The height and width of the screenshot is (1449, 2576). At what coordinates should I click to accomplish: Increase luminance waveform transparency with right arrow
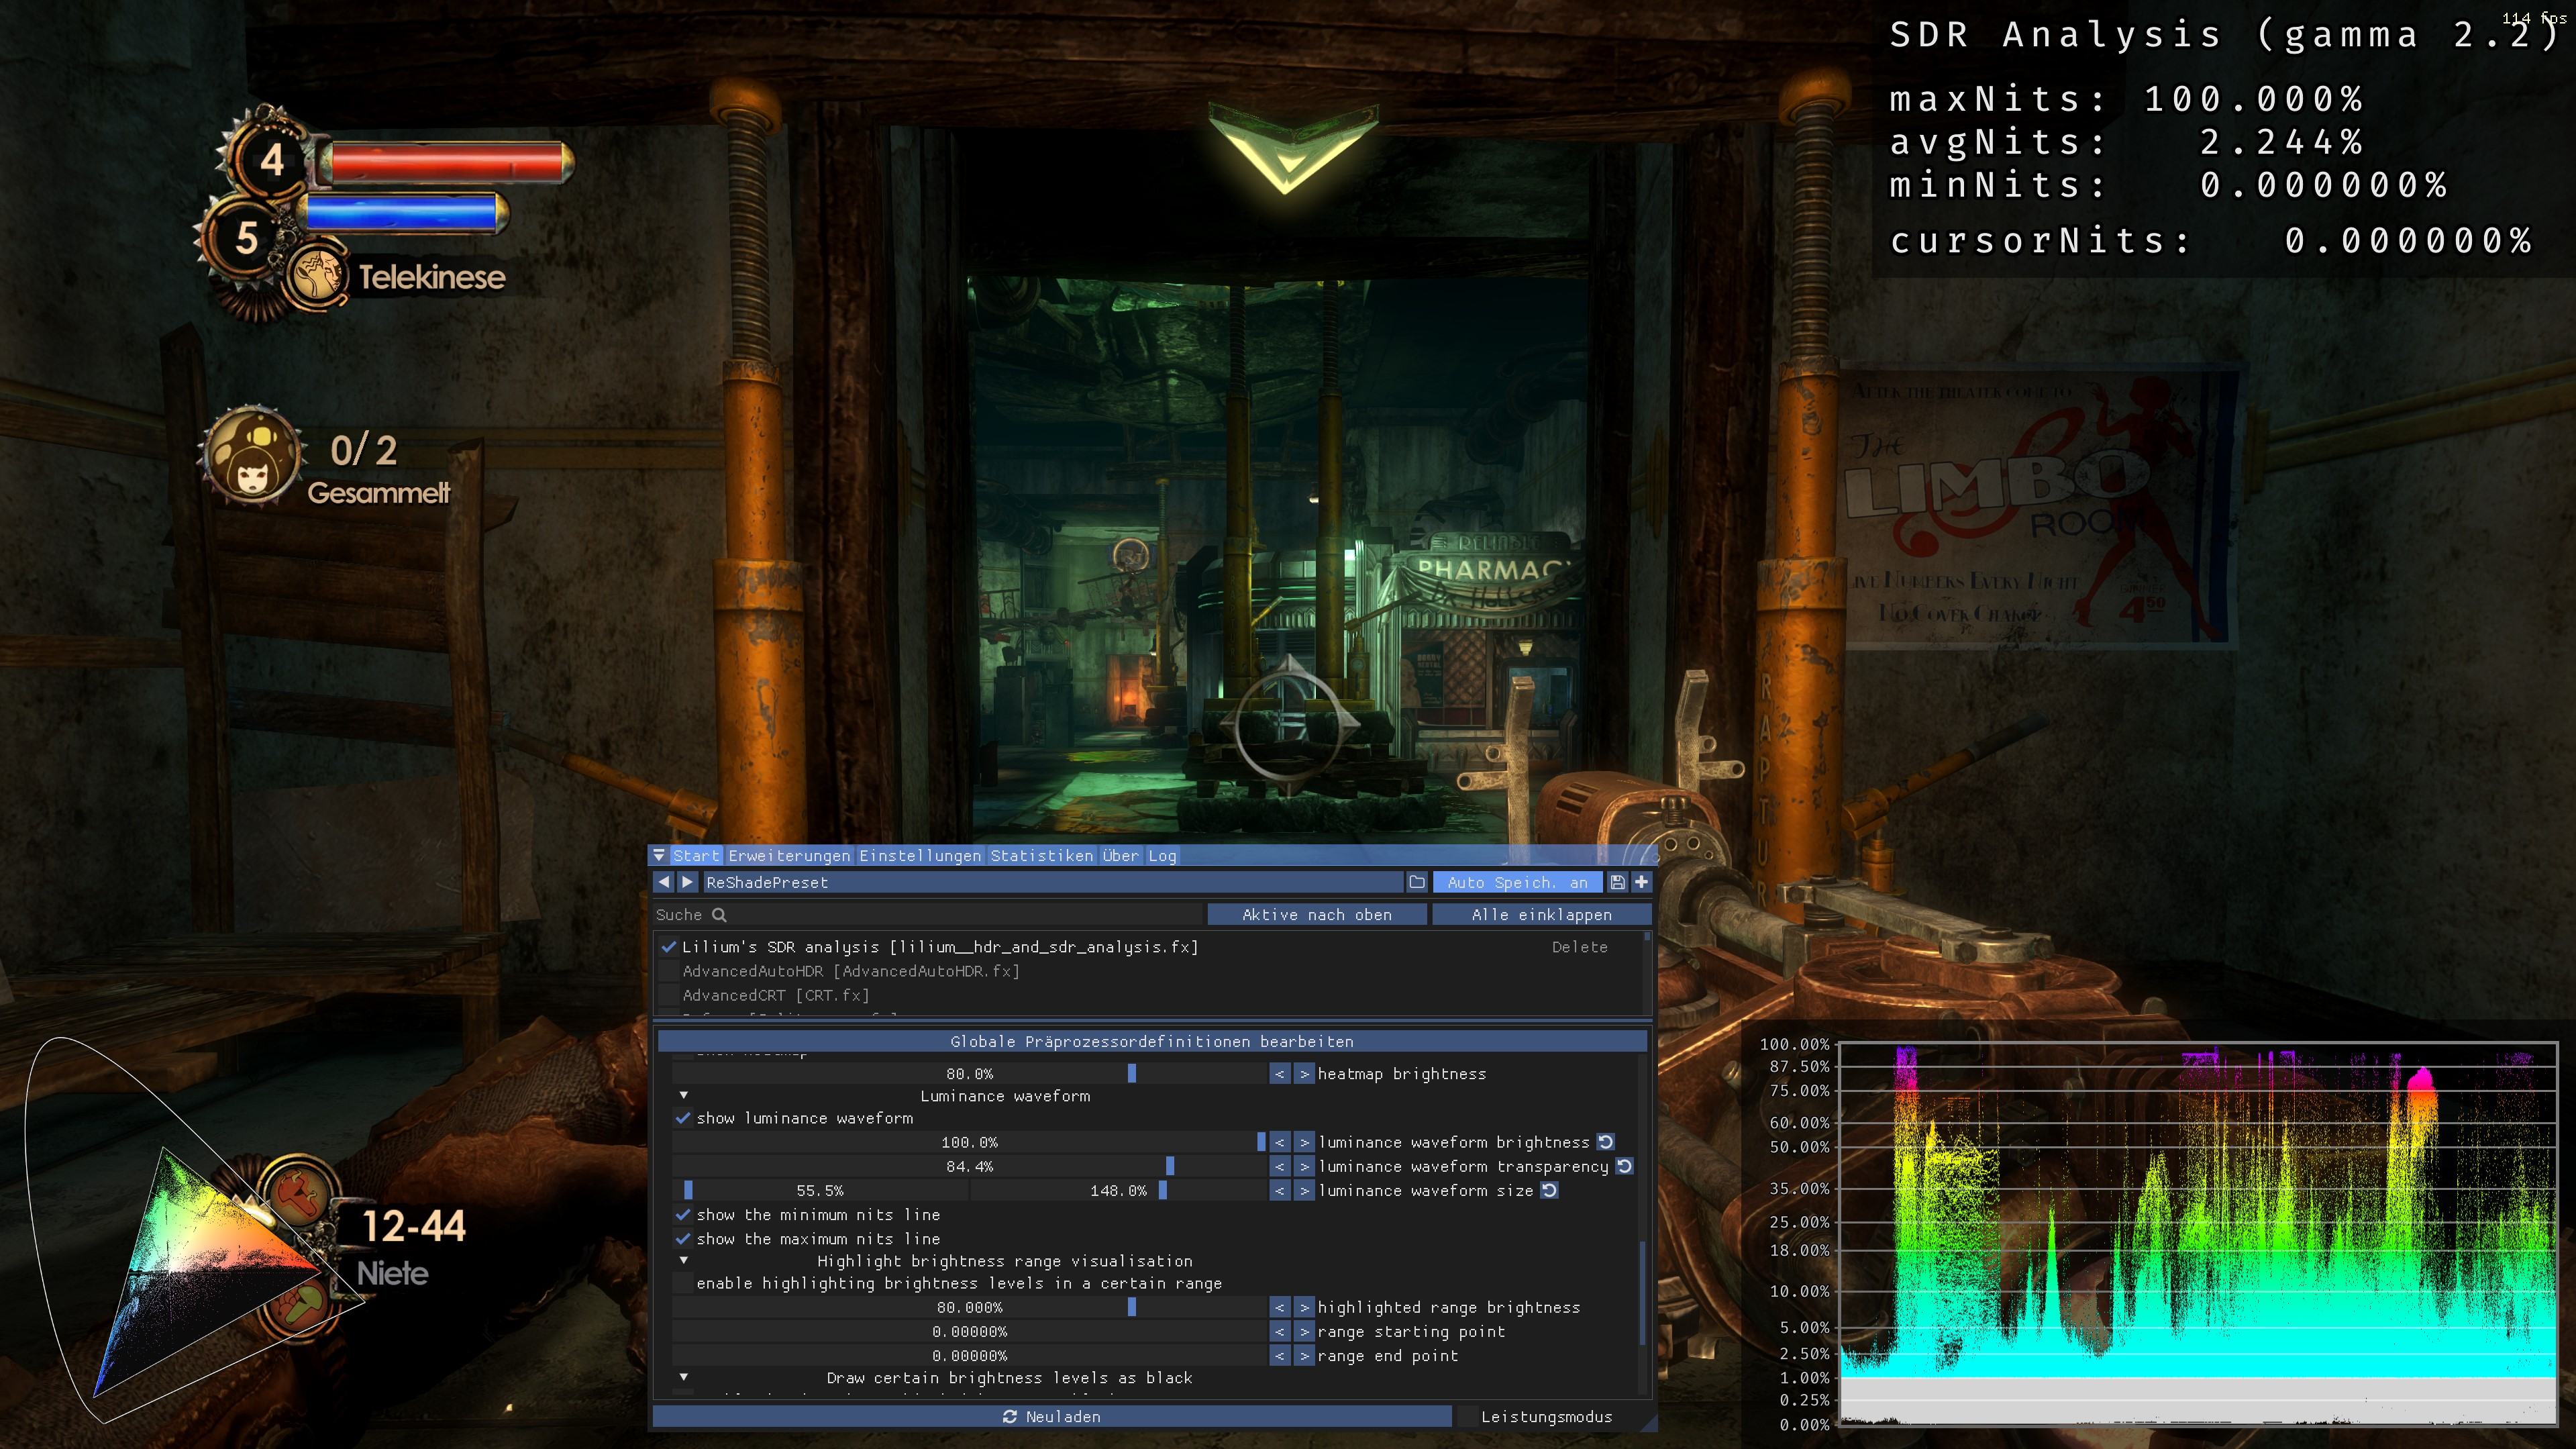click(x=1304, y=1166)
